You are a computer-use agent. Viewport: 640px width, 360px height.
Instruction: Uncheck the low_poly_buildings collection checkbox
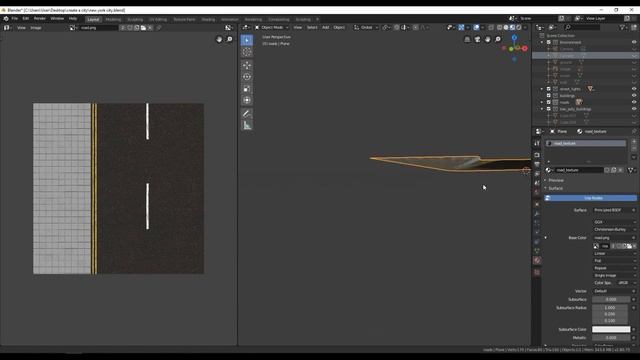[549, 109]
